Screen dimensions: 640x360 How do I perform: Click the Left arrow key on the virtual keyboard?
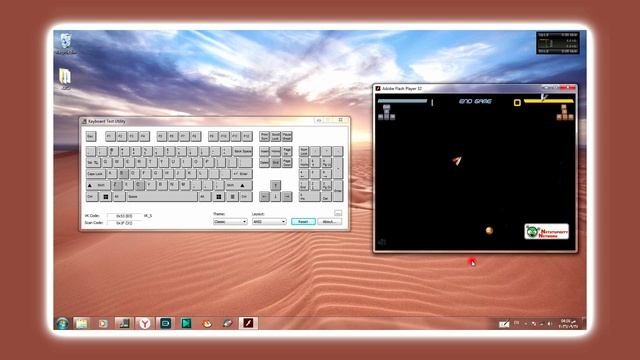[264, 197]
